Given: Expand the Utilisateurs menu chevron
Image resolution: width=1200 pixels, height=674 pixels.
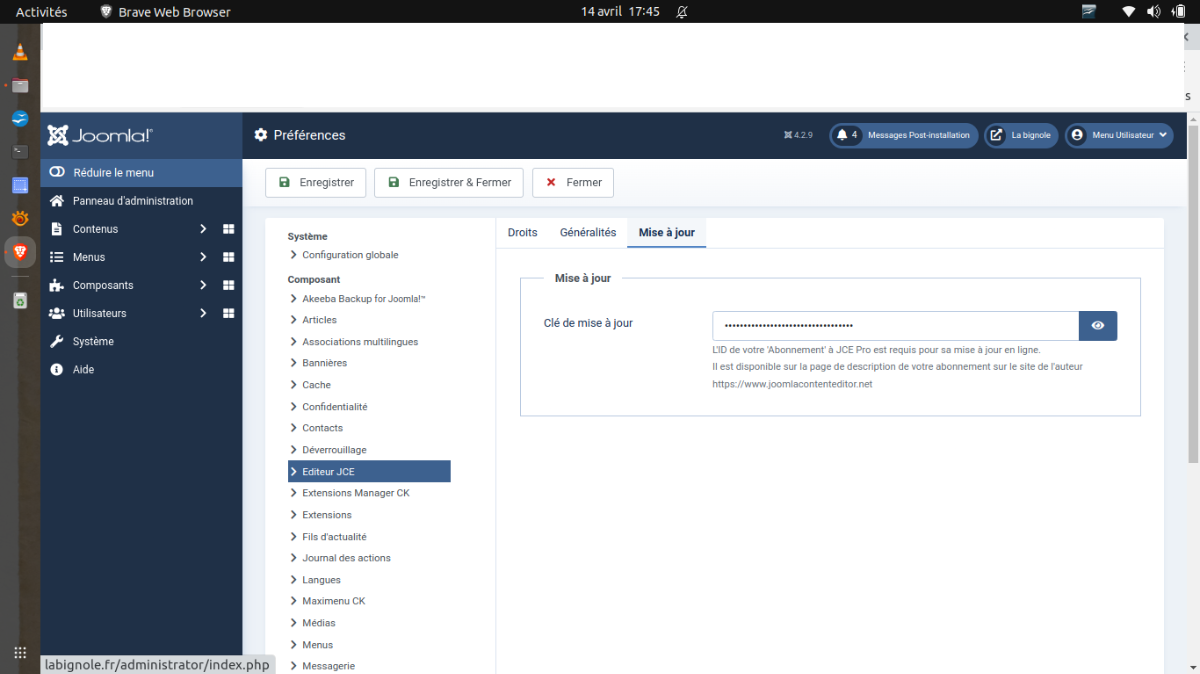Looking at the screenshot, I should pyautogui.click(x=203, y=313).
